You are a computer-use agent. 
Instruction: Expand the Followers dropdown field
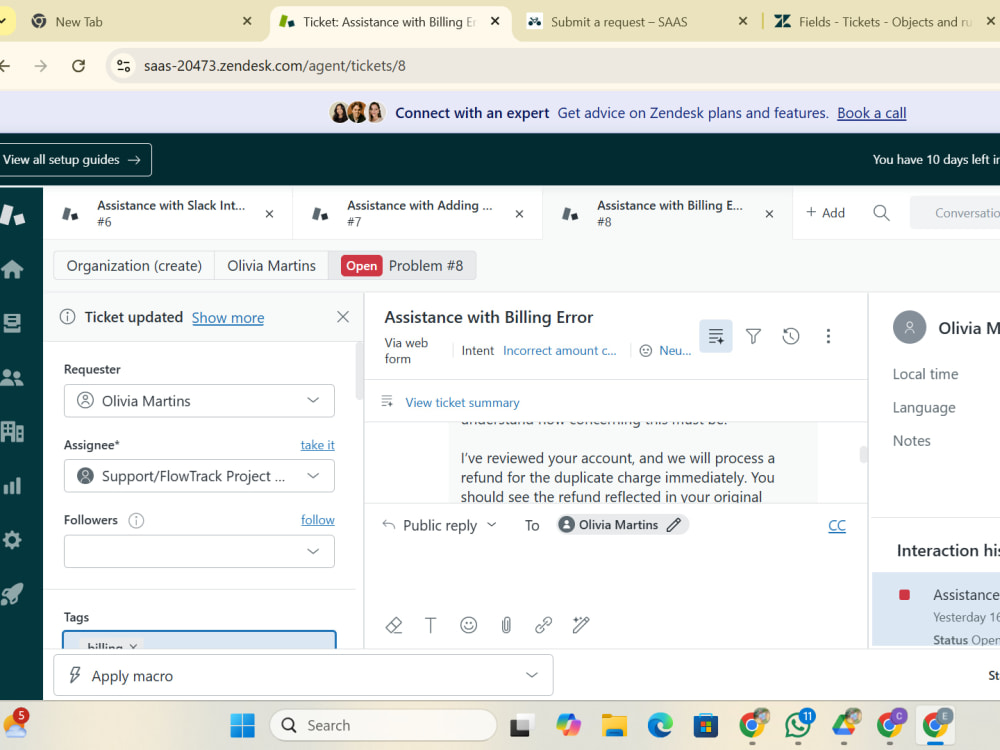199,551
